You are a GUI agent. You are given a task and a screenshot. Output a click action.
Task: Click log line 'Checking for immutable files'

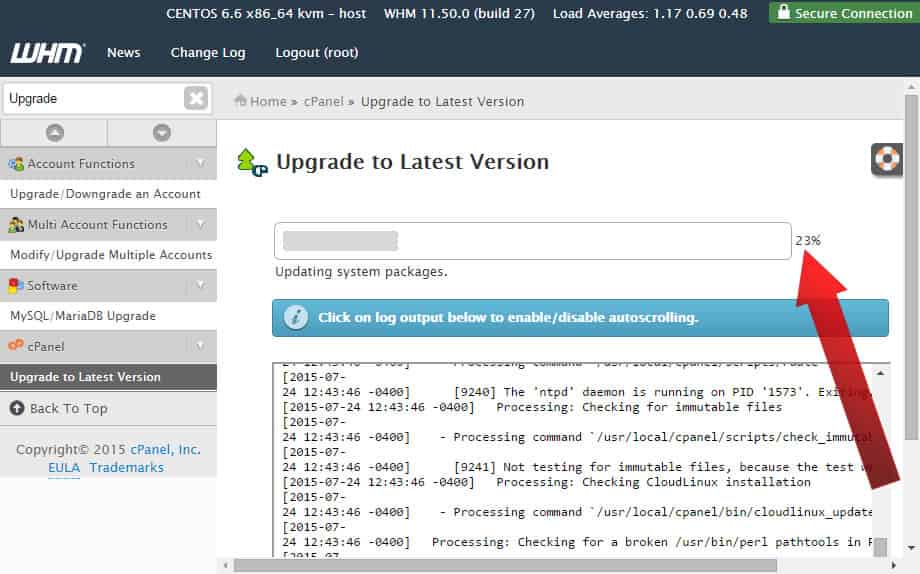coord(682,407)
